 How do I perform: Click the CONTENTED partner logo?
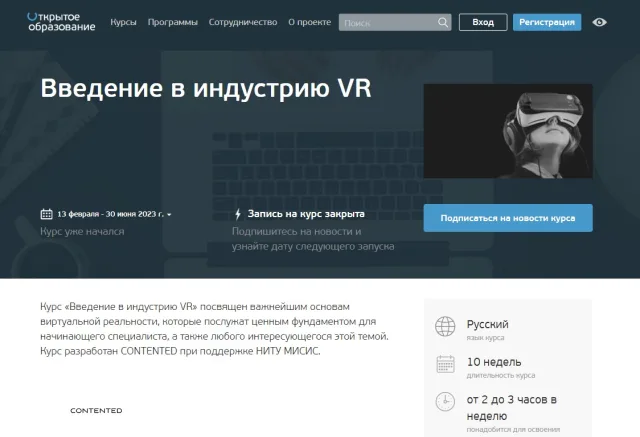(x=96, y=410)
